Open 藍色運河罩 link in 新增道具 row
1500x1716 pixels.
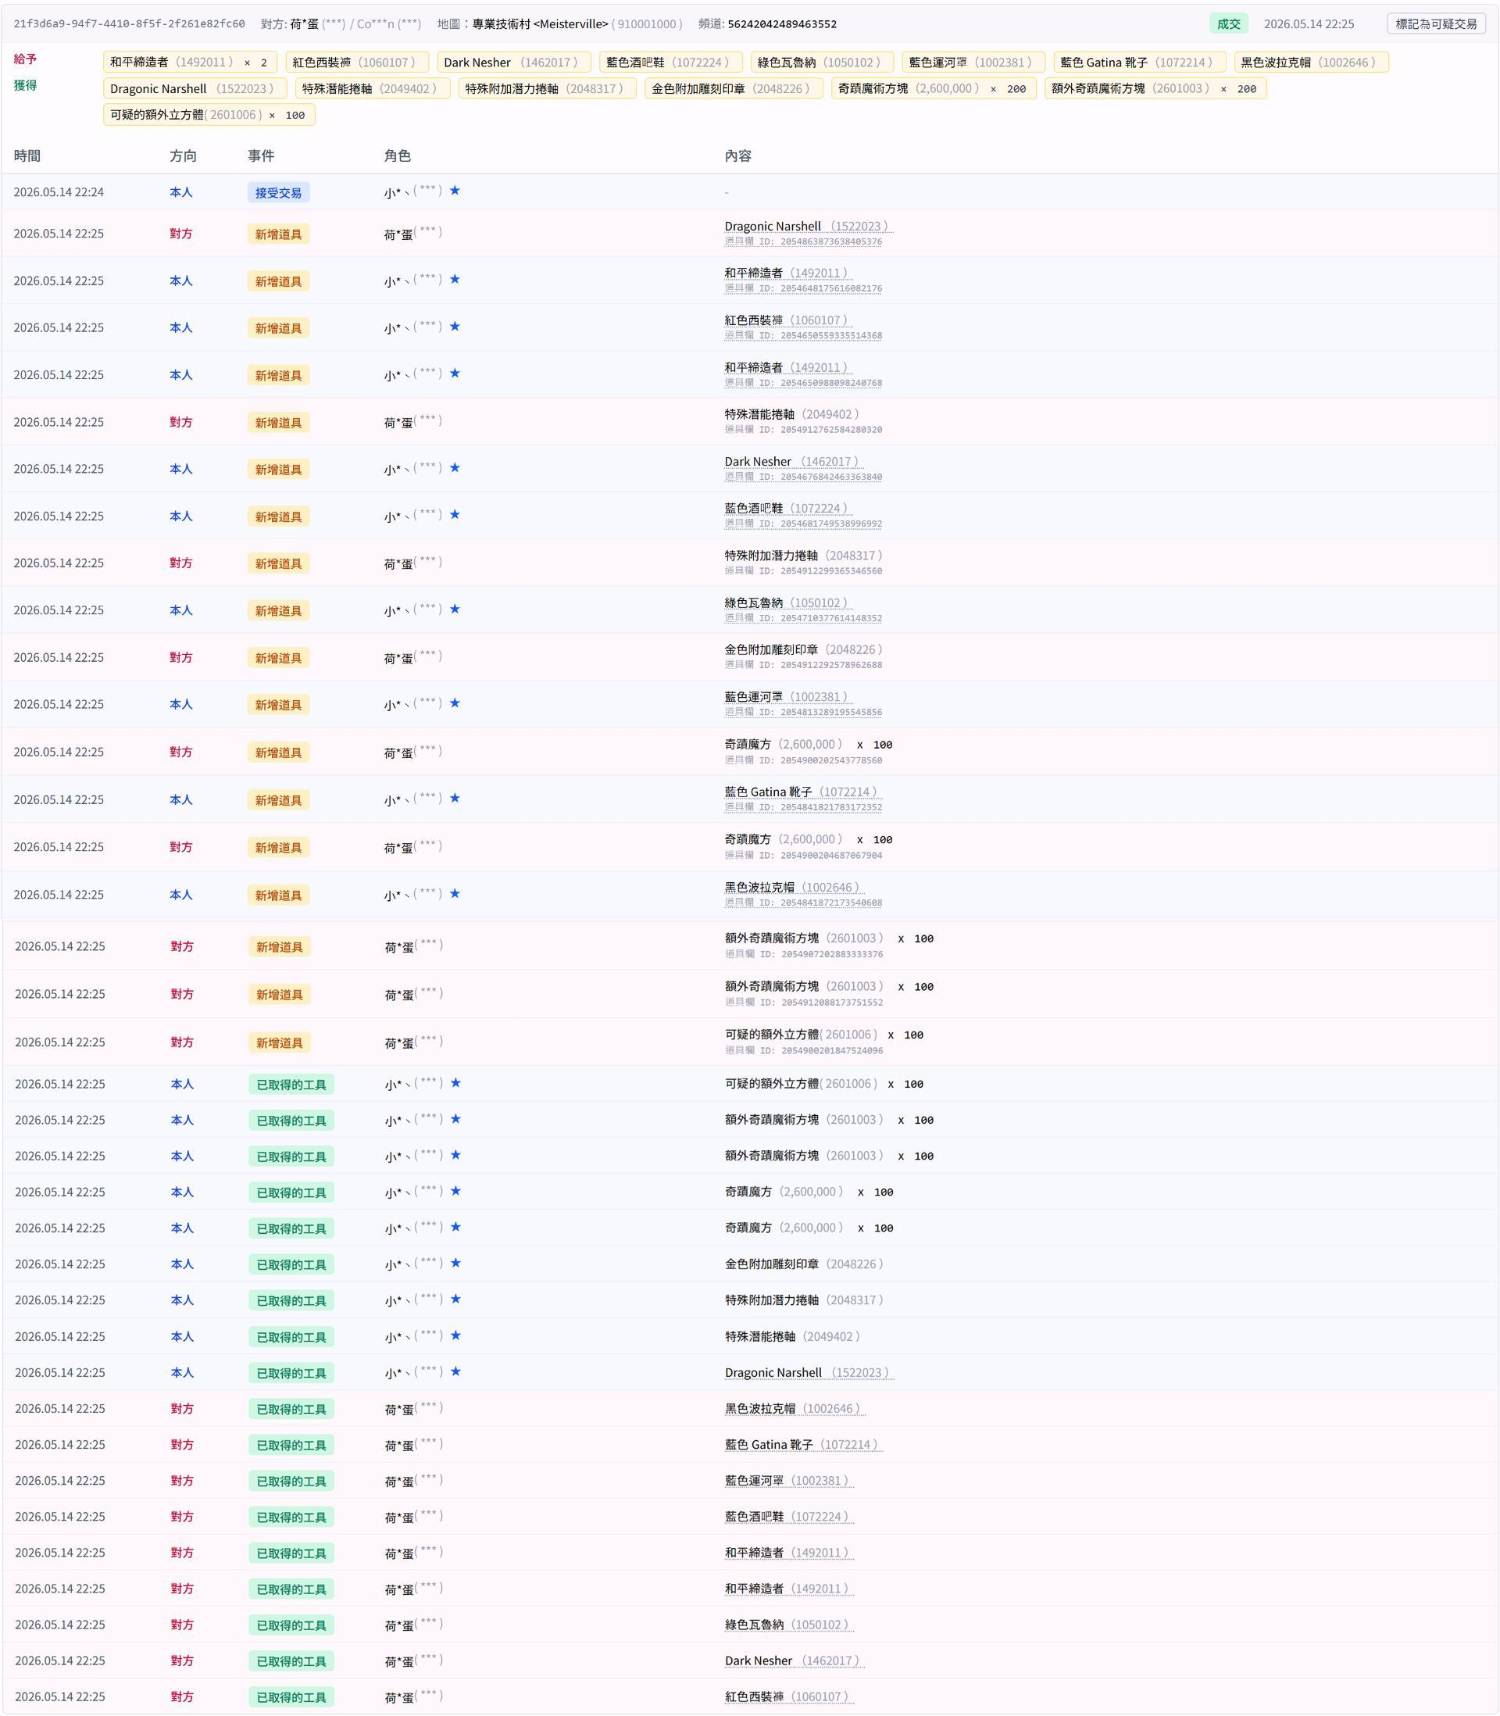pyautogui.click(x=786, y=697)
